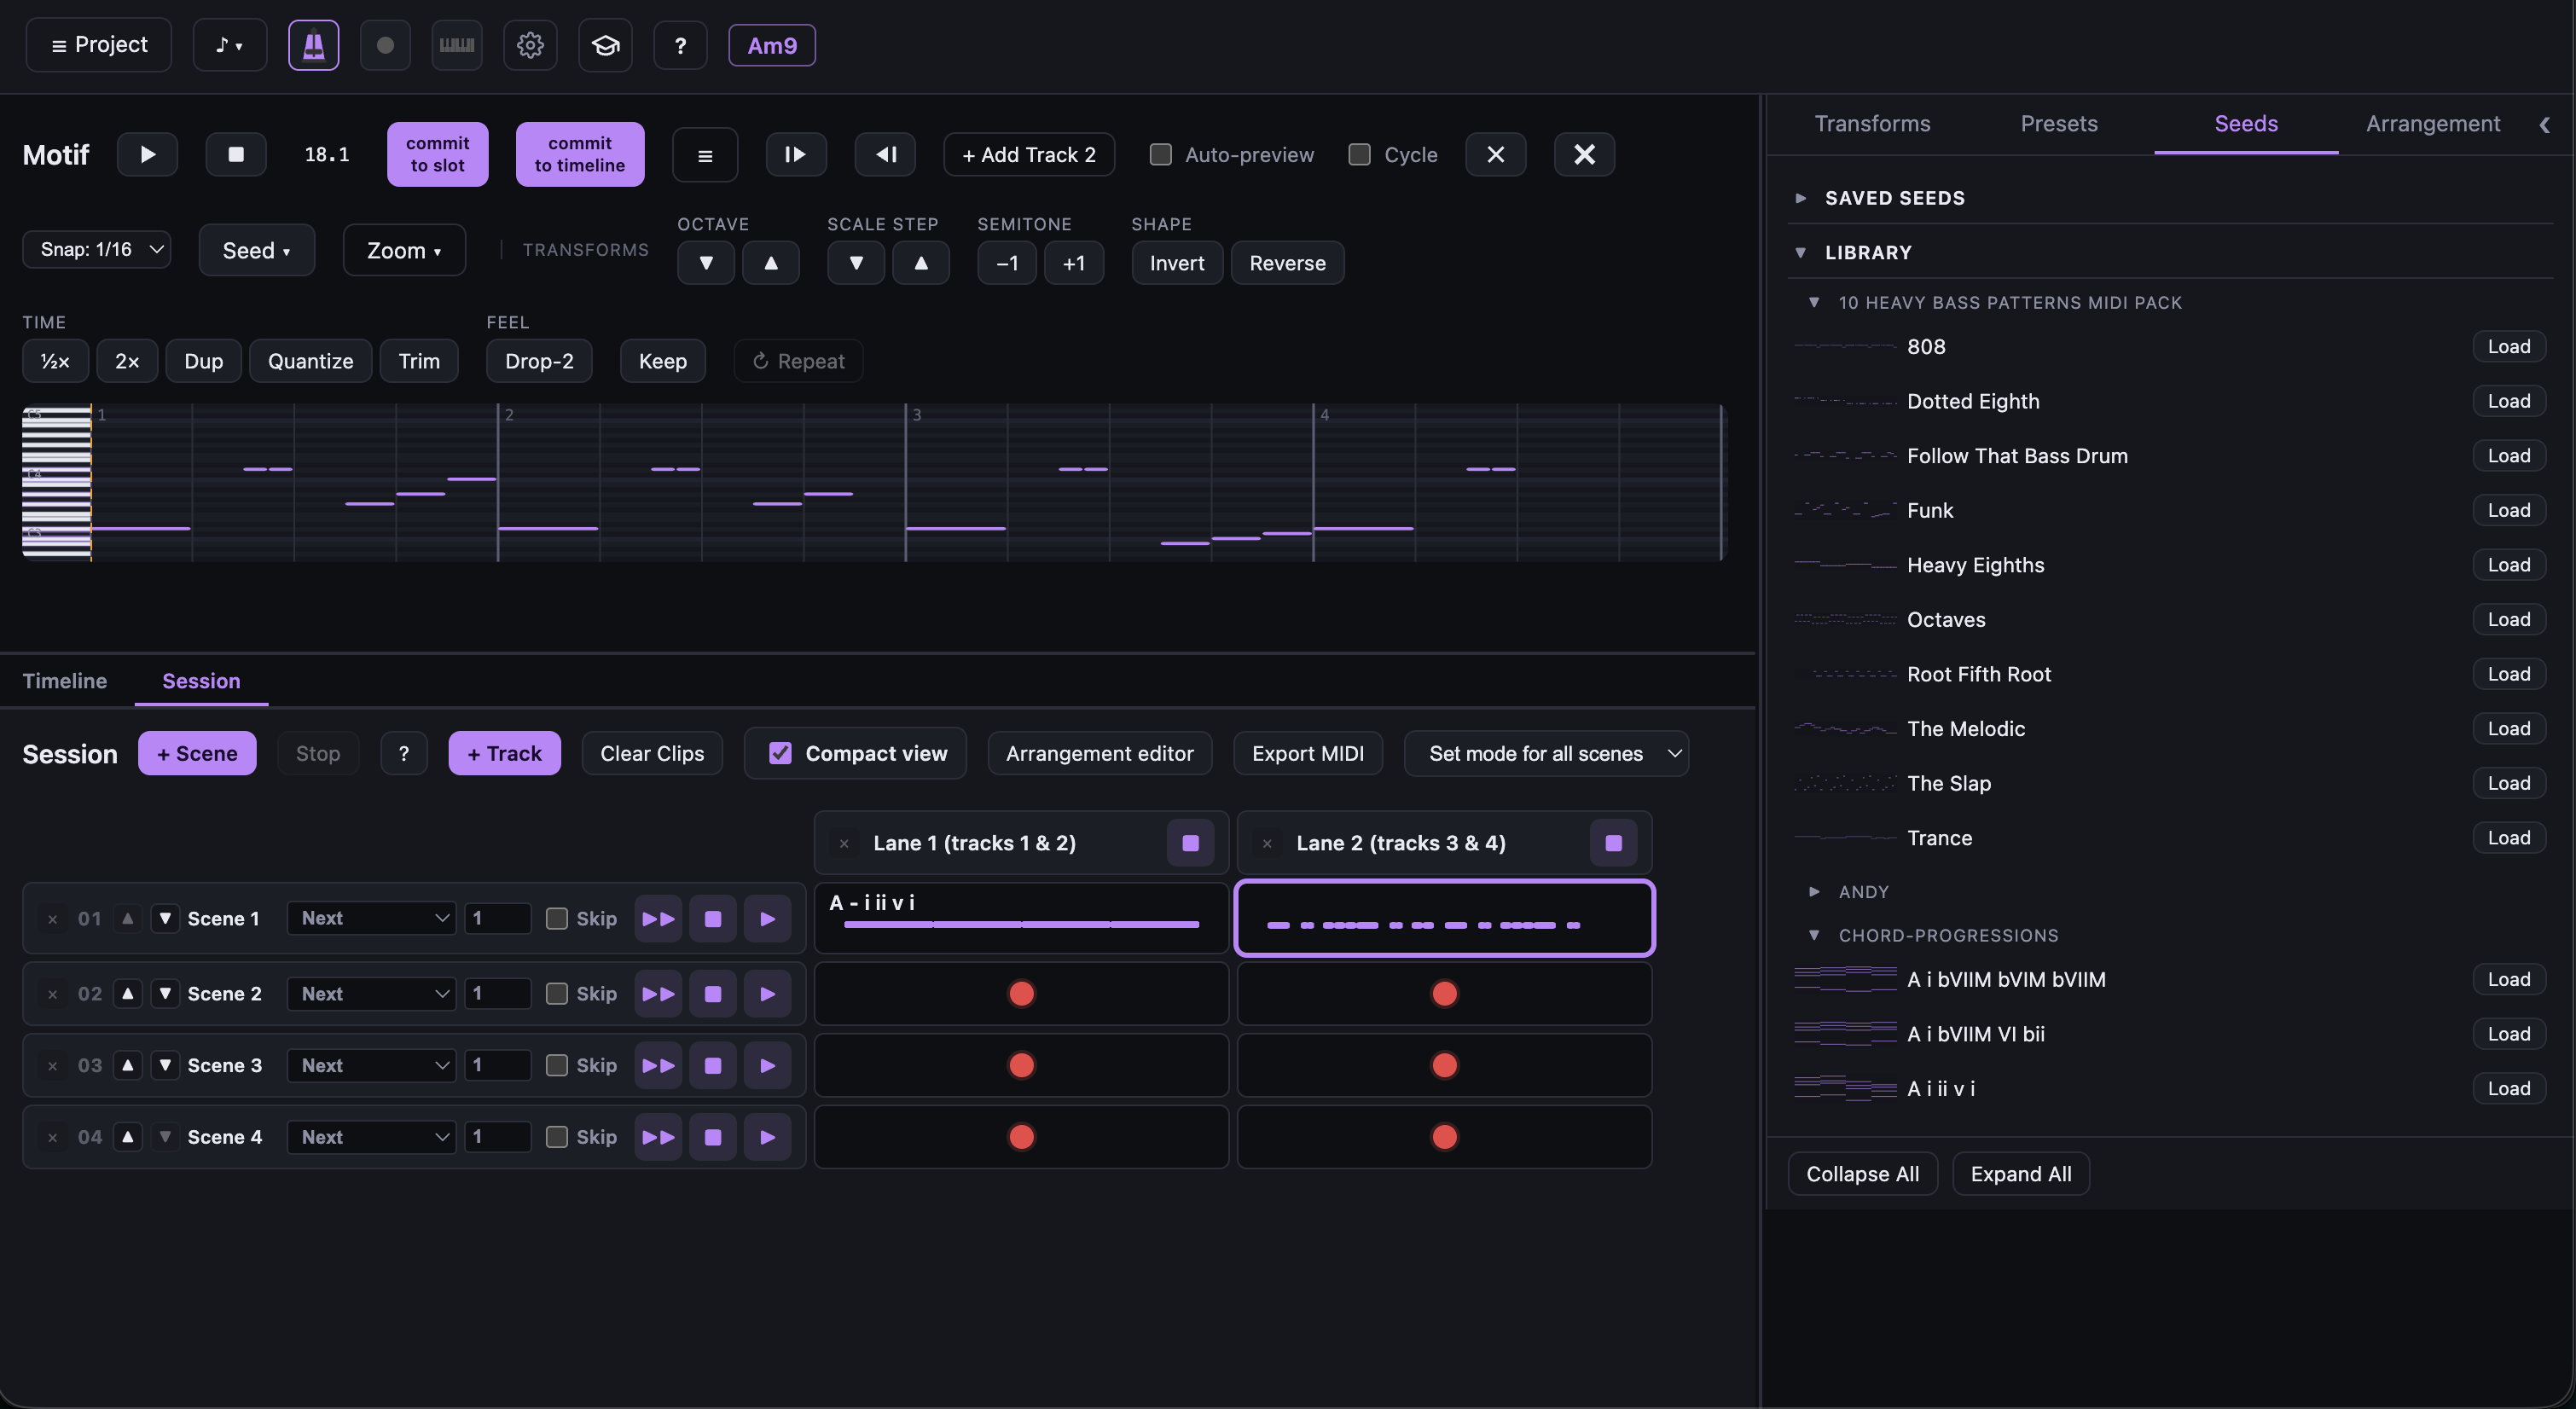Collapse CHORD-PROGRESSIONS folder
The height and width of the screenshot is (1409, 2576).
tap(1813, 935)
